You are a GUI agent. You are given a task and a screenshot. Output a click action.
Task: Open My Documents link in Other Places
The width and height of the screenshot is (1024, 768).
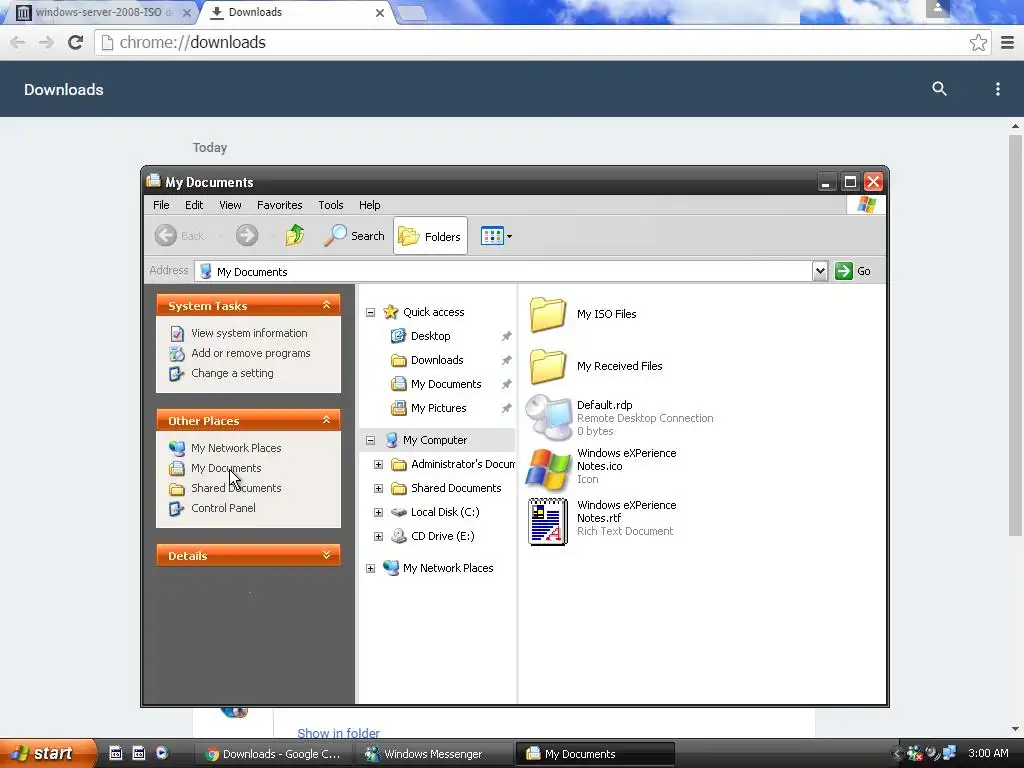click(x=226, y=468)
